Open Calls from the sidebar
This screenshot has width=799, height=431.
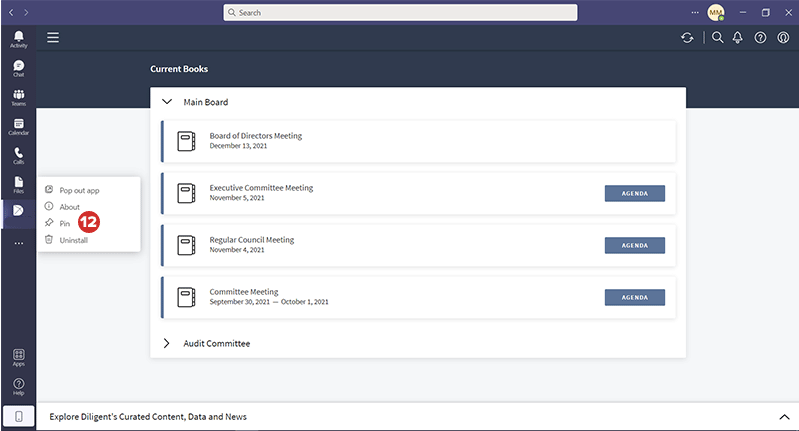pyautogui.click(x=18, y=155)
